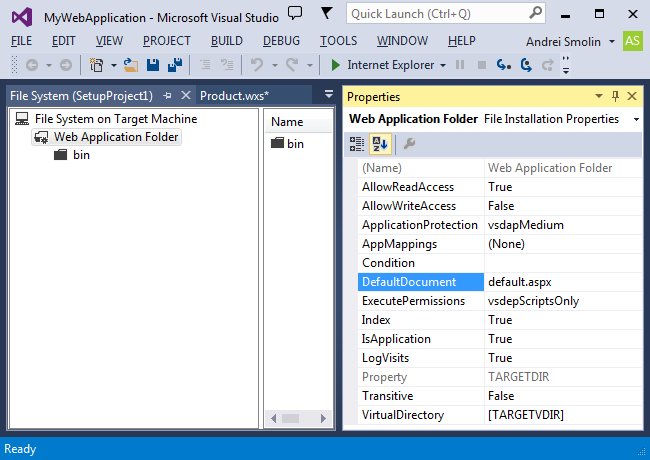Click the Quick Launch search field
650x460 pixels.
(446, 14)
